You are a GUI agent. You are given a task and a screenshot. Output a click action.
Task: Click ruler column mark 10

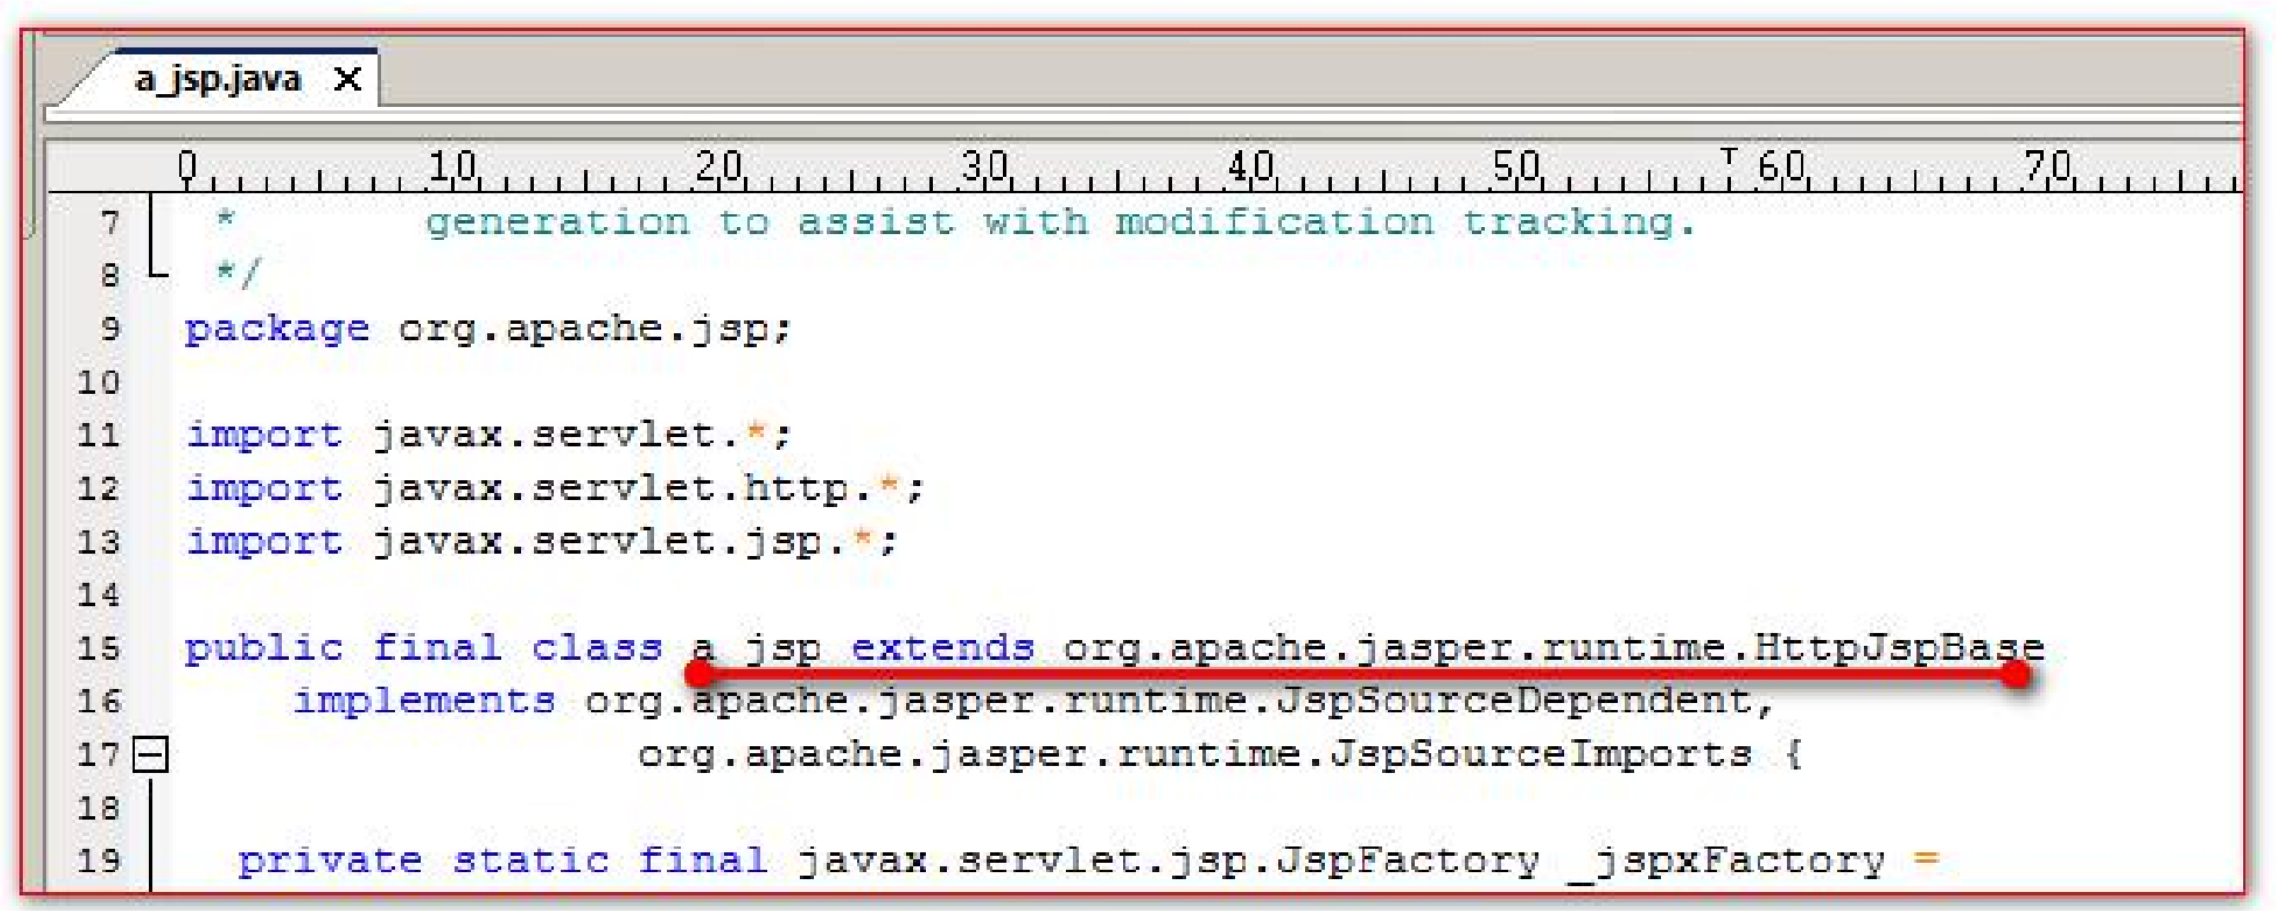[x=452, y=166]
